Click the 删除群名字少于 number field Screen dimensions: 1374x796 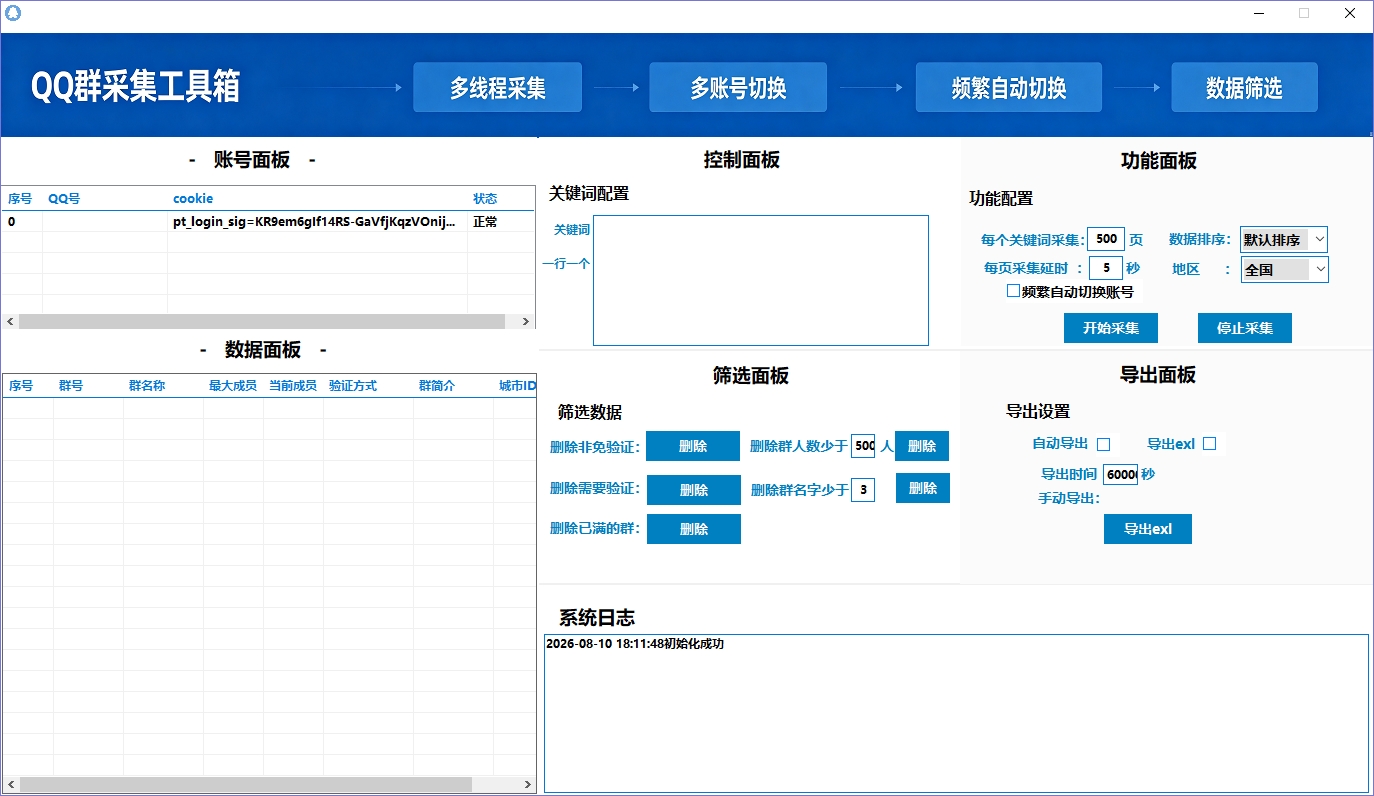click(x=863, y=489)
